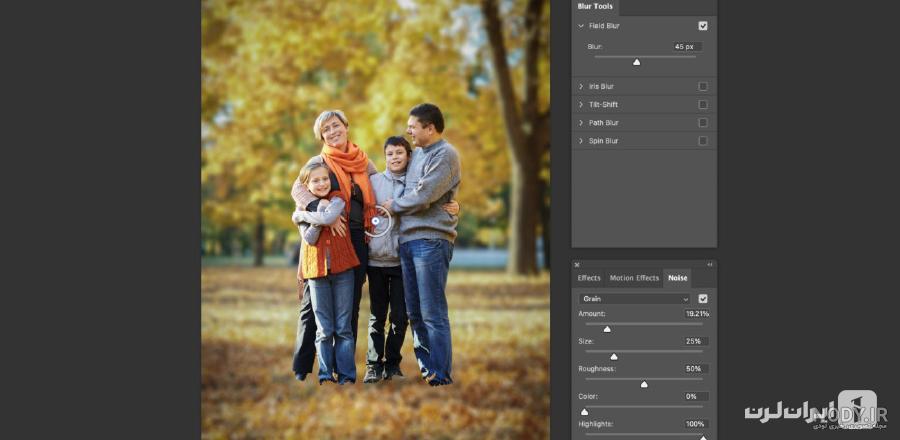Click the Roughness field showing 50%
The width and height of the screenshot is (900, 440).
696,369
